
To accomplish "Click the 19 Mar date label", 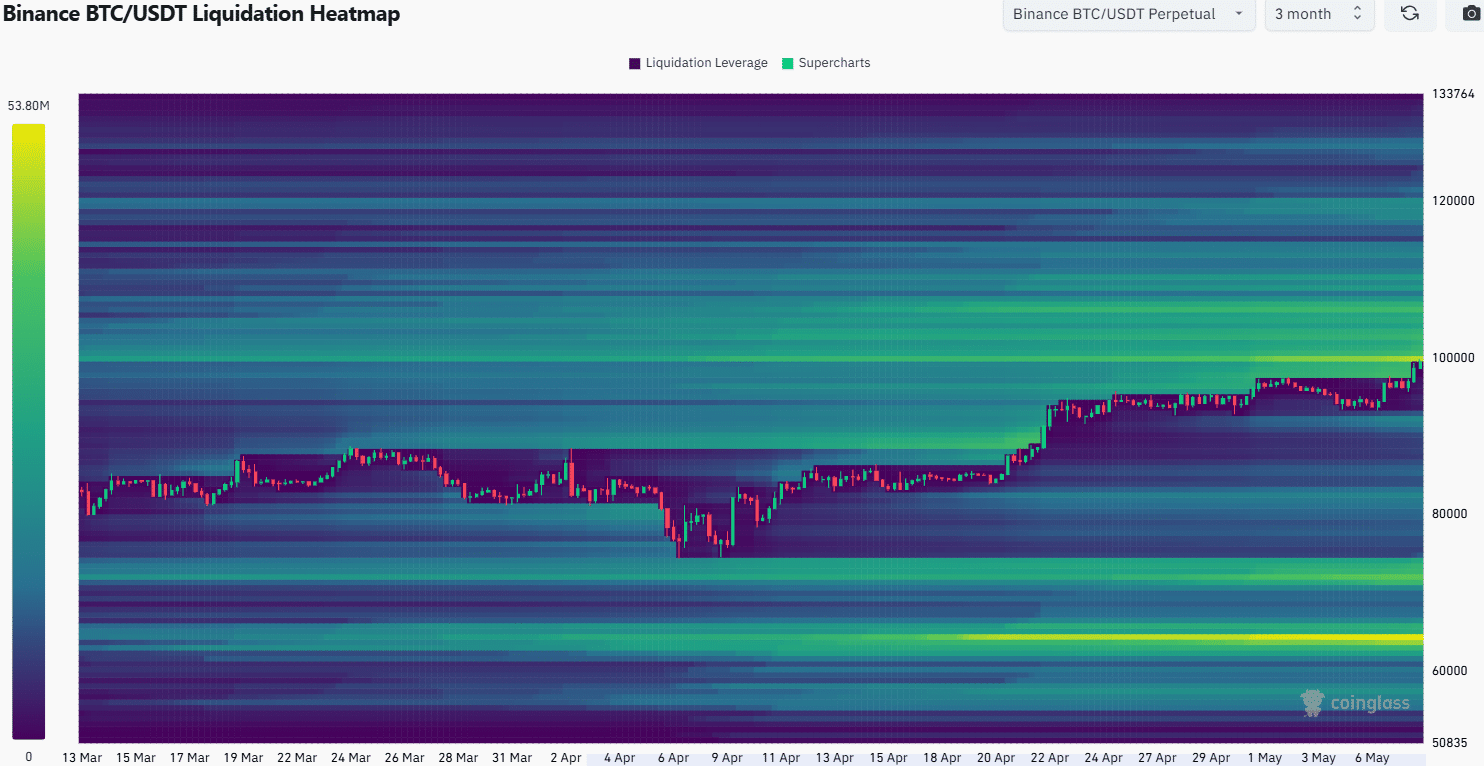I will [x=243, y=758].
